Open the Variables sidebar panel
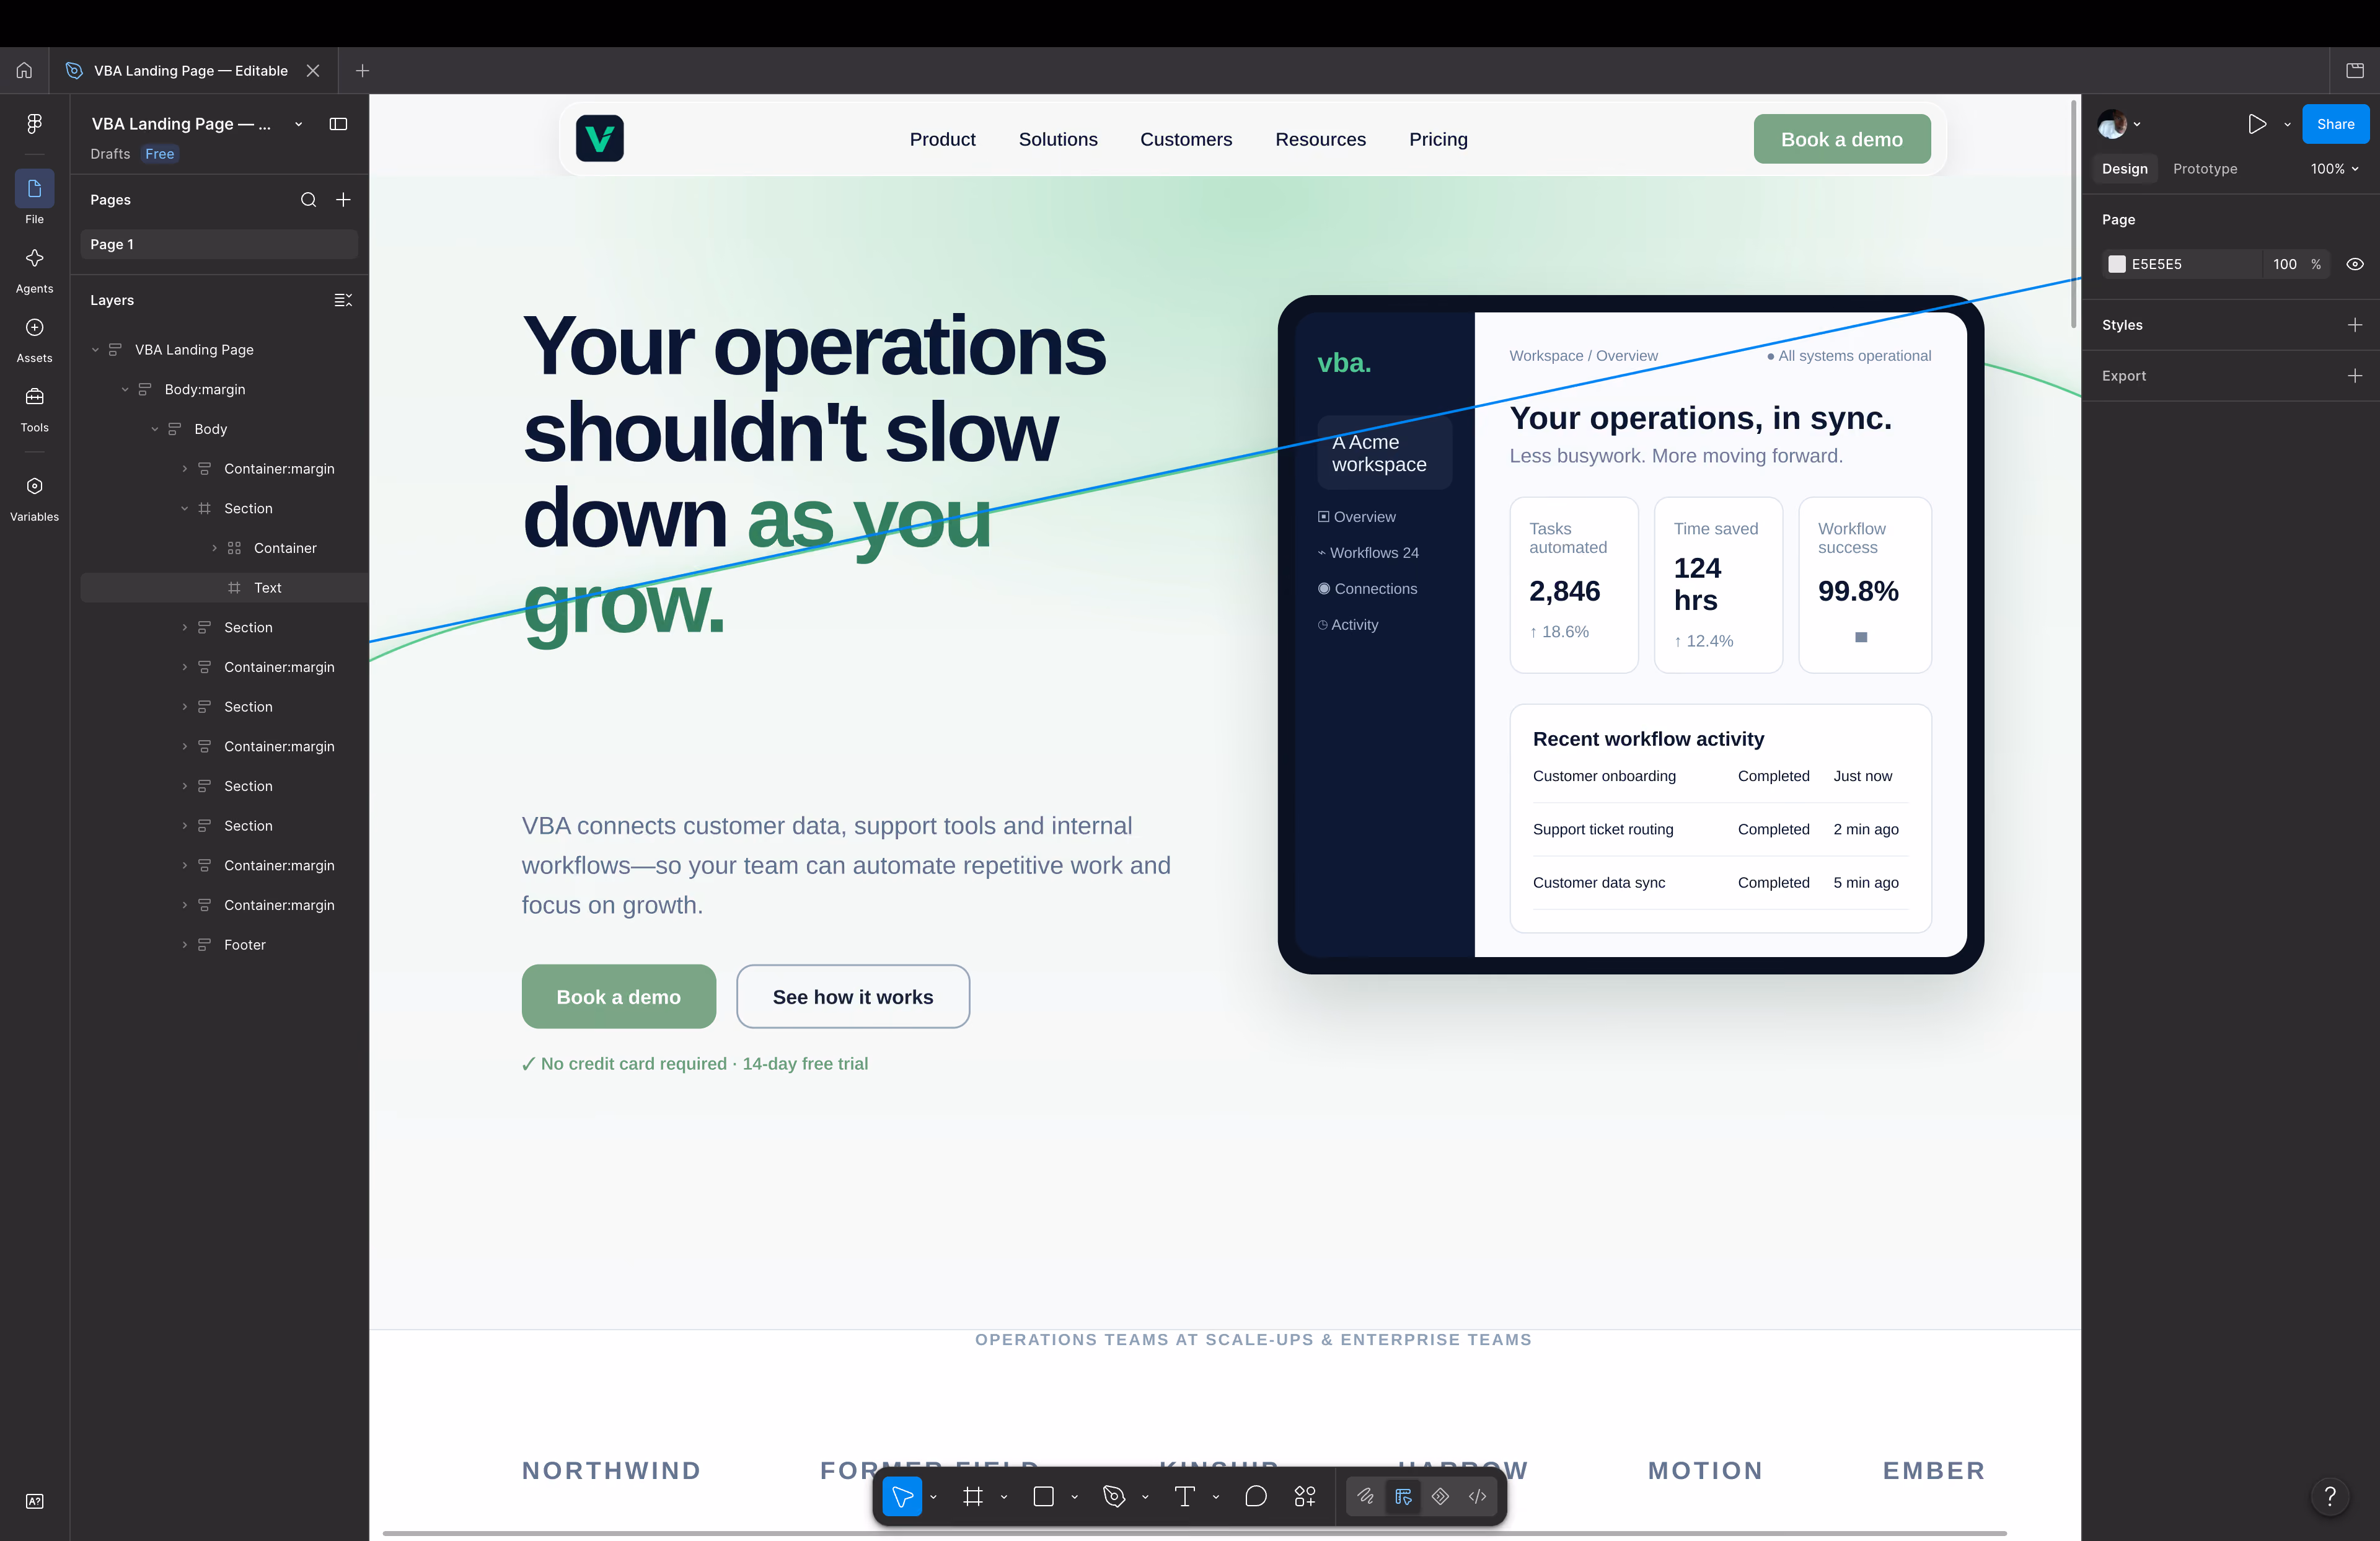The height and width of the screenshot is (1541, 2380). (34, 498)
